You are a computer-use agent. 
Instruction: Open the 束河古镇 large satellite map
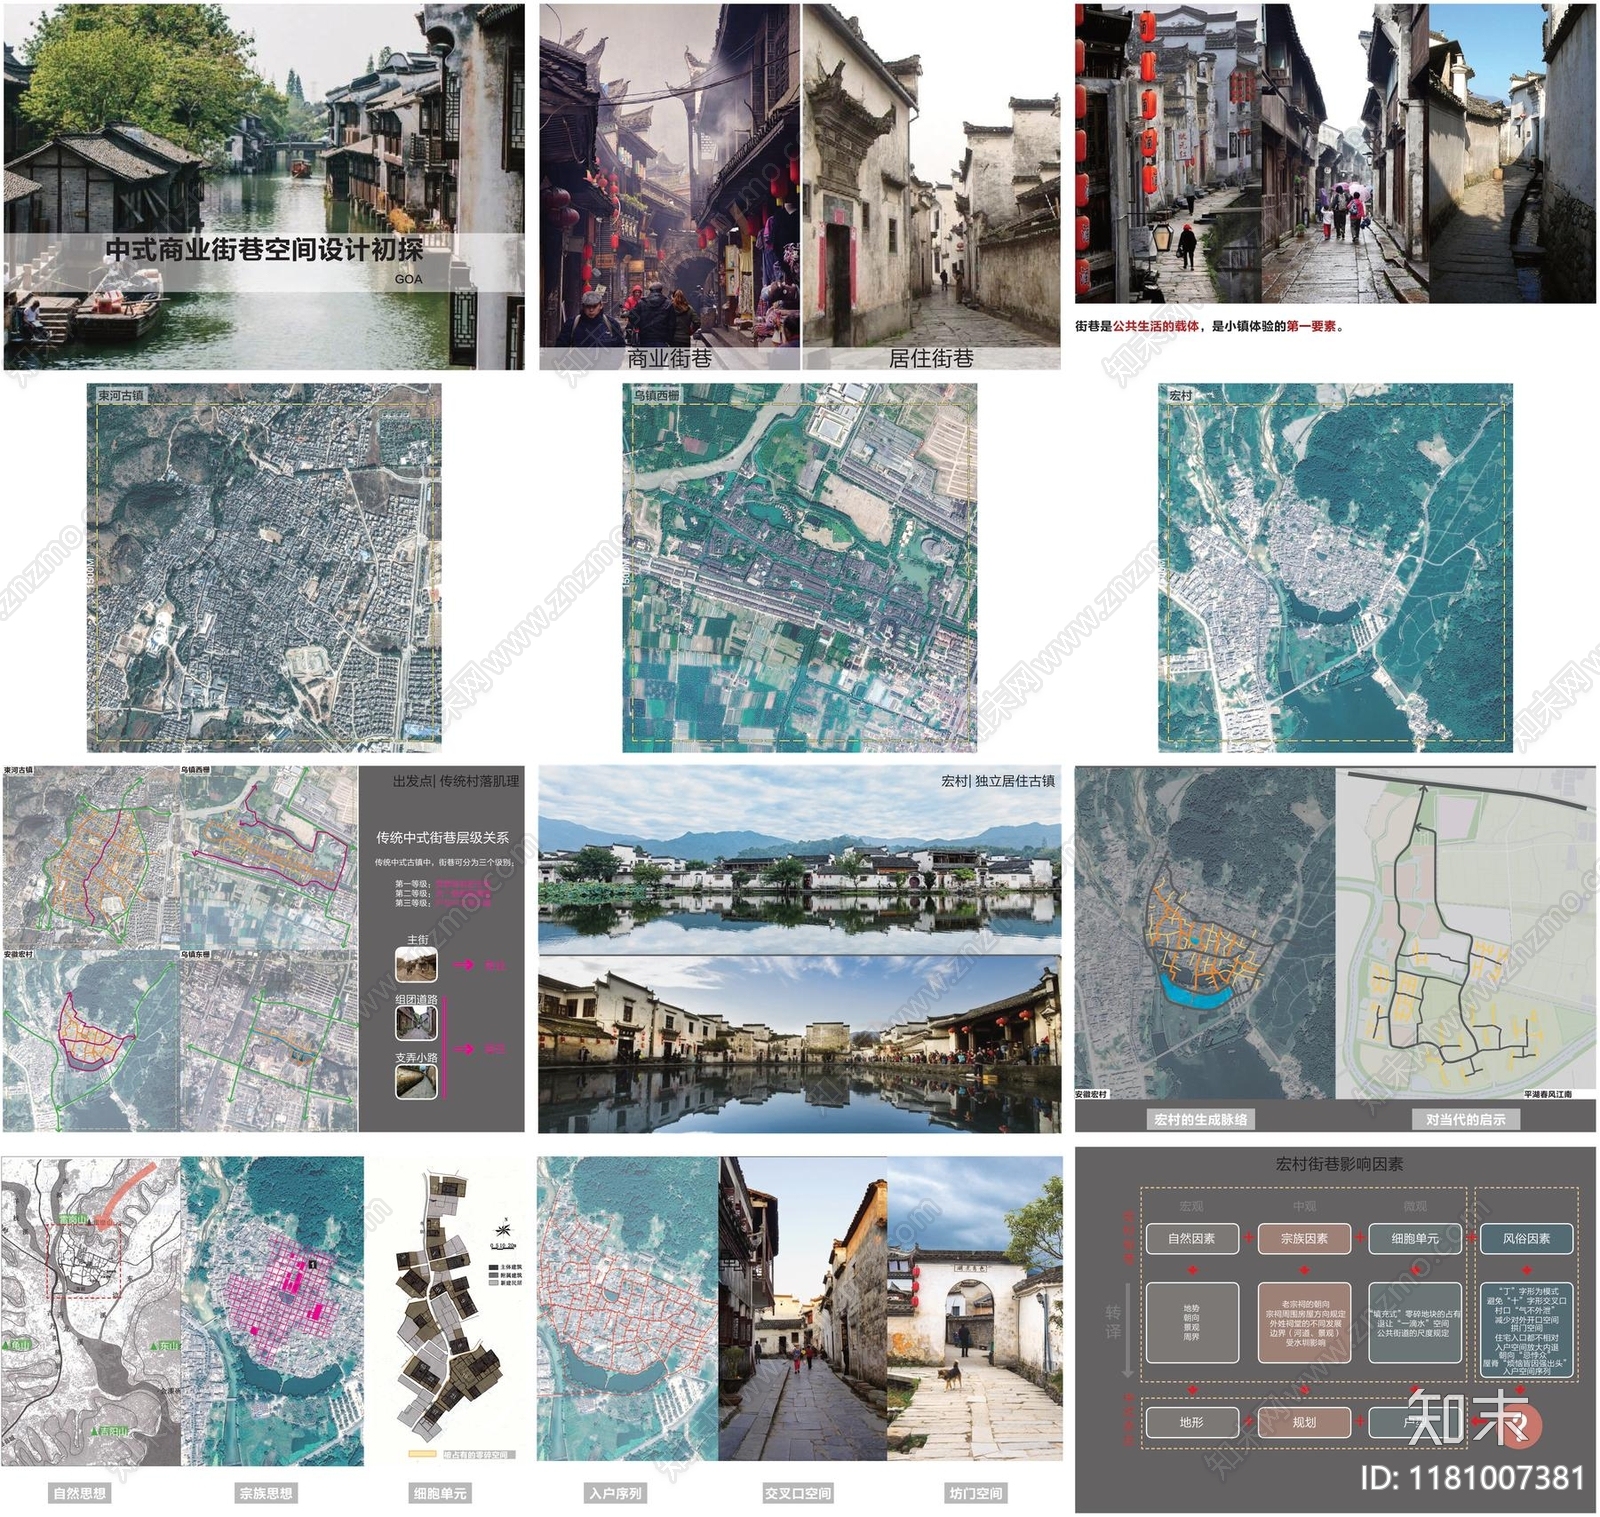[264, 568]
